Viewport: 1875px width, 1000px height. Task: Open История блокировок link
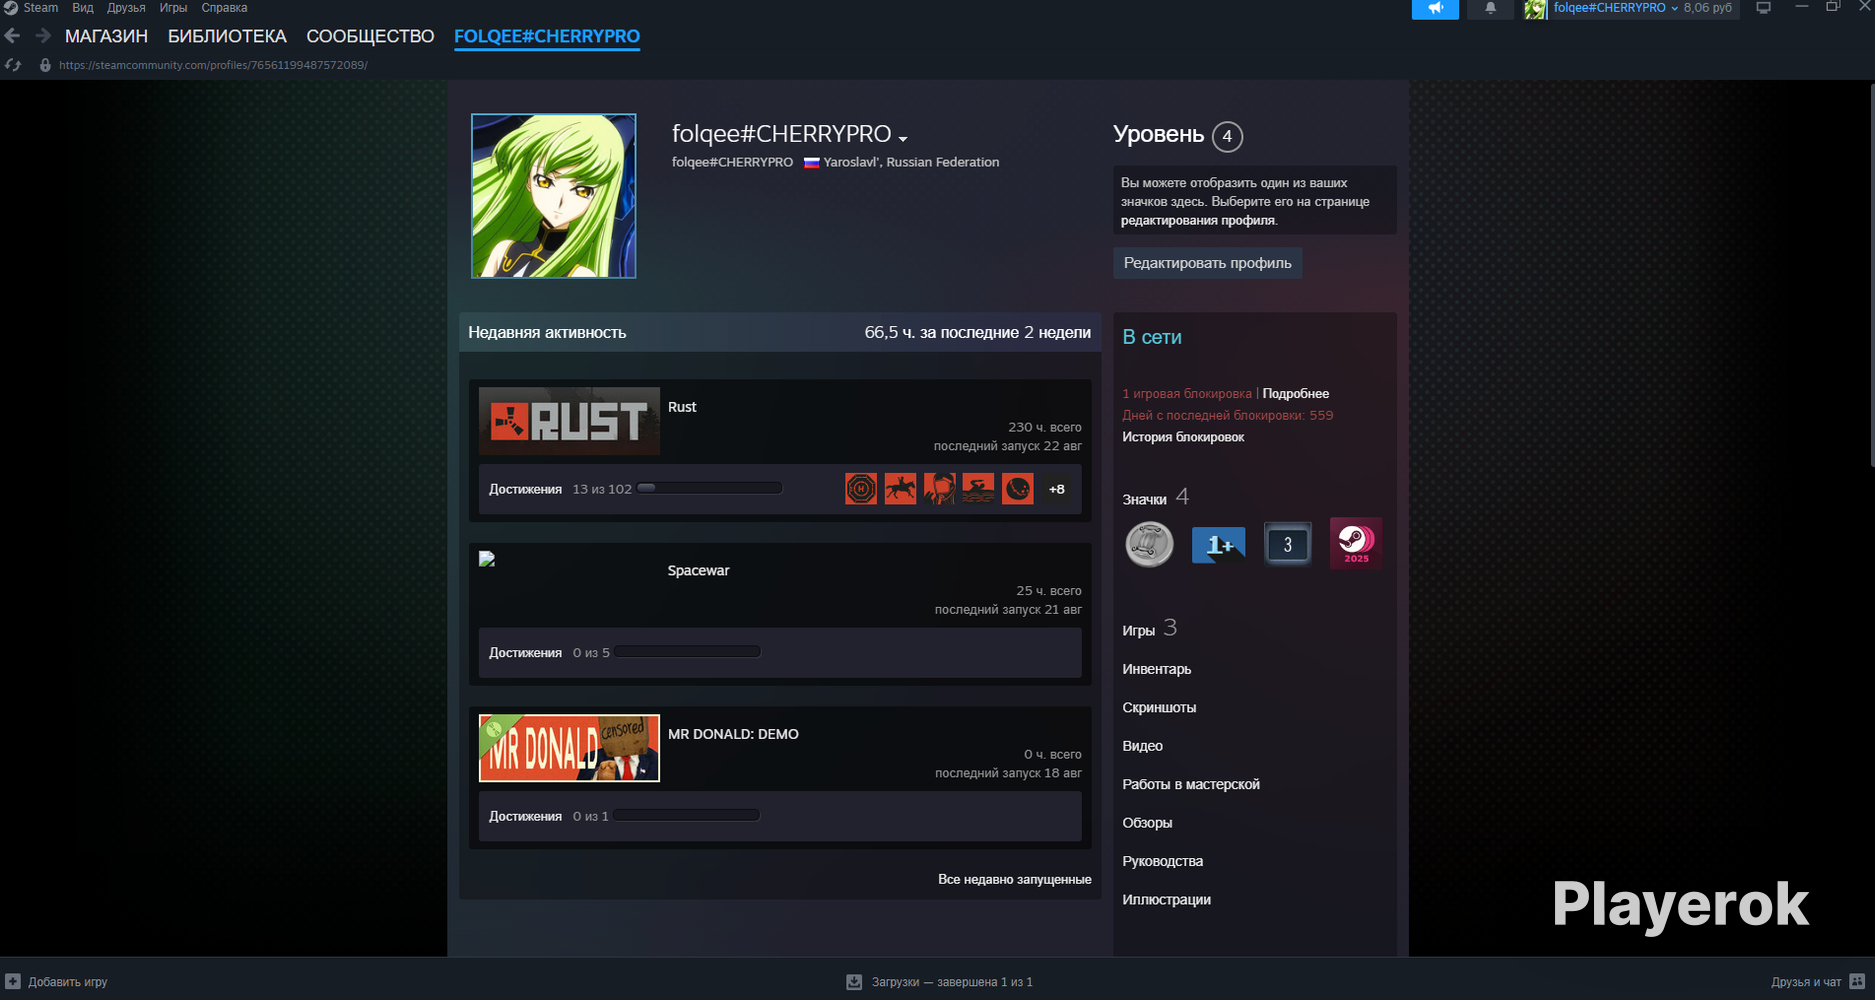tap(1183, 437)
